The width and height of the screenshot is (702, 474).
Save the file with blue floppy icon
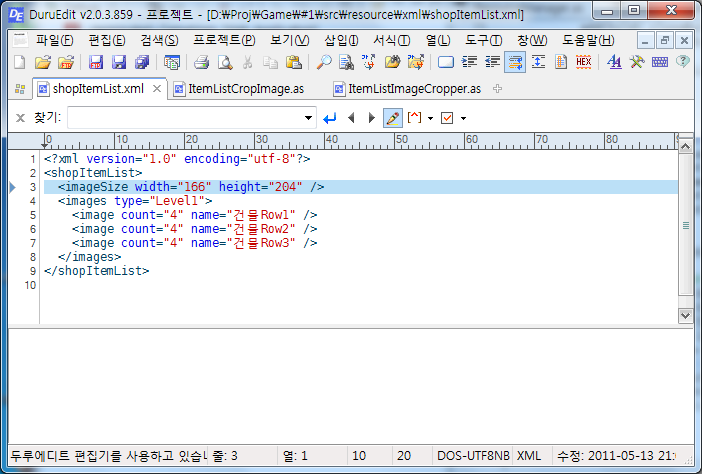pos(119,62)
